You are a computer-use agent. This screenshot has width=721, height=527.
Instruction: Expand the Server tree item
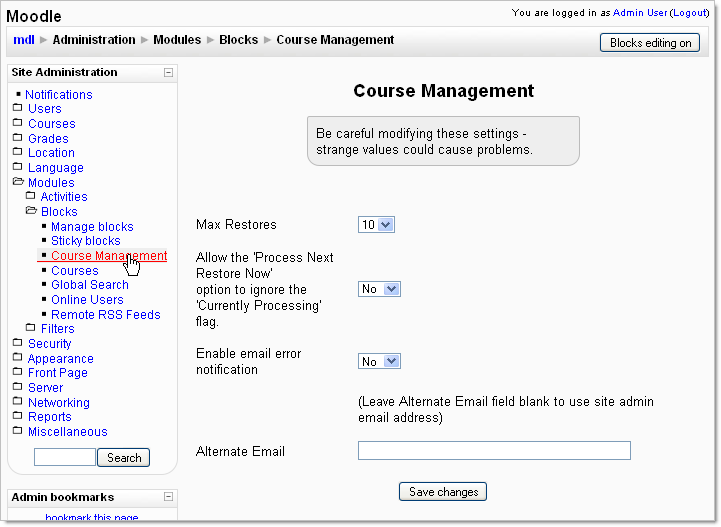pyautogui.click(x=46, y=388)
